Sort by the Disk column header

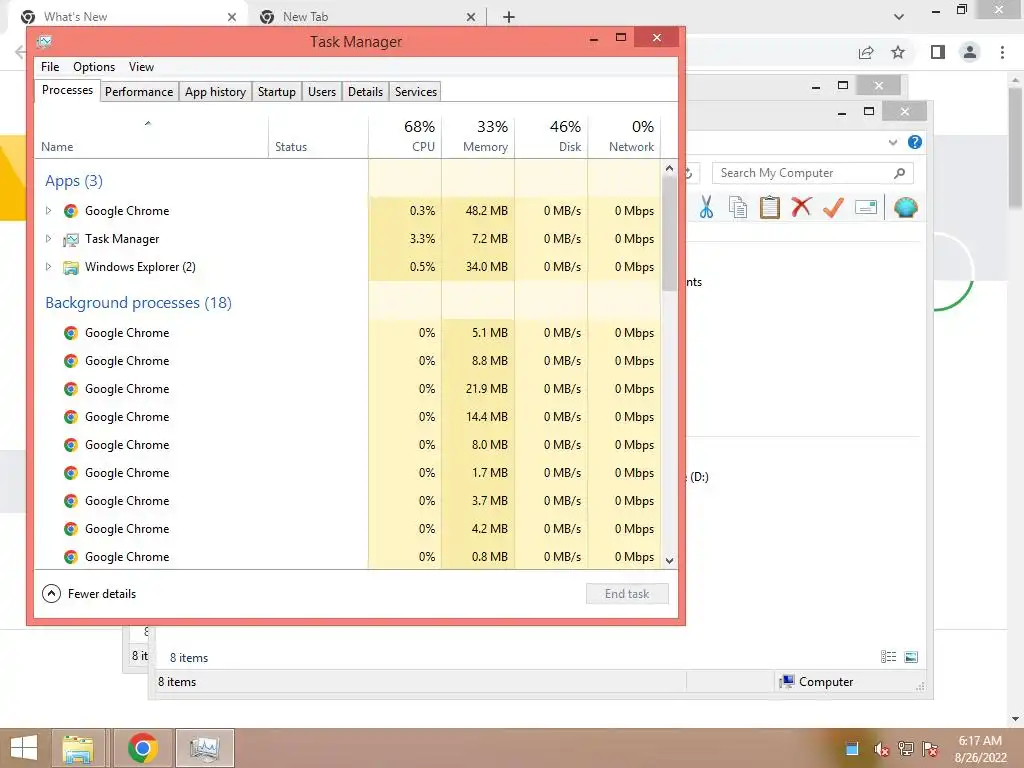click(x=552, y=136)
